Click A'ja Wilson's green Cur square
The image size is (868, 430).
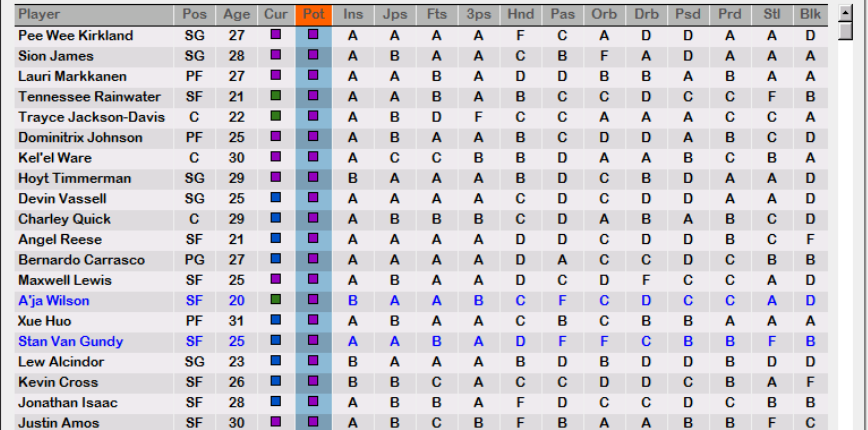(x=275, y=300)
